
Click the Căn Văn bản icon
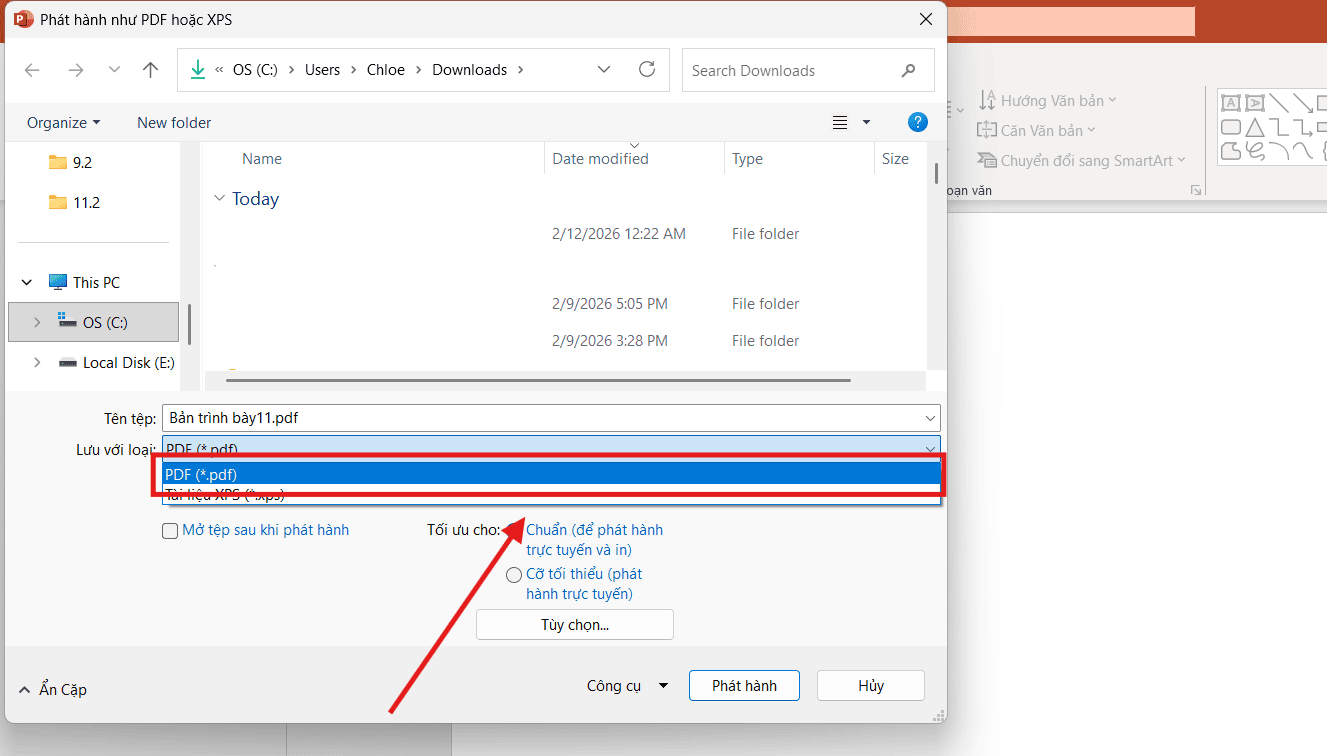pos(989,129)
